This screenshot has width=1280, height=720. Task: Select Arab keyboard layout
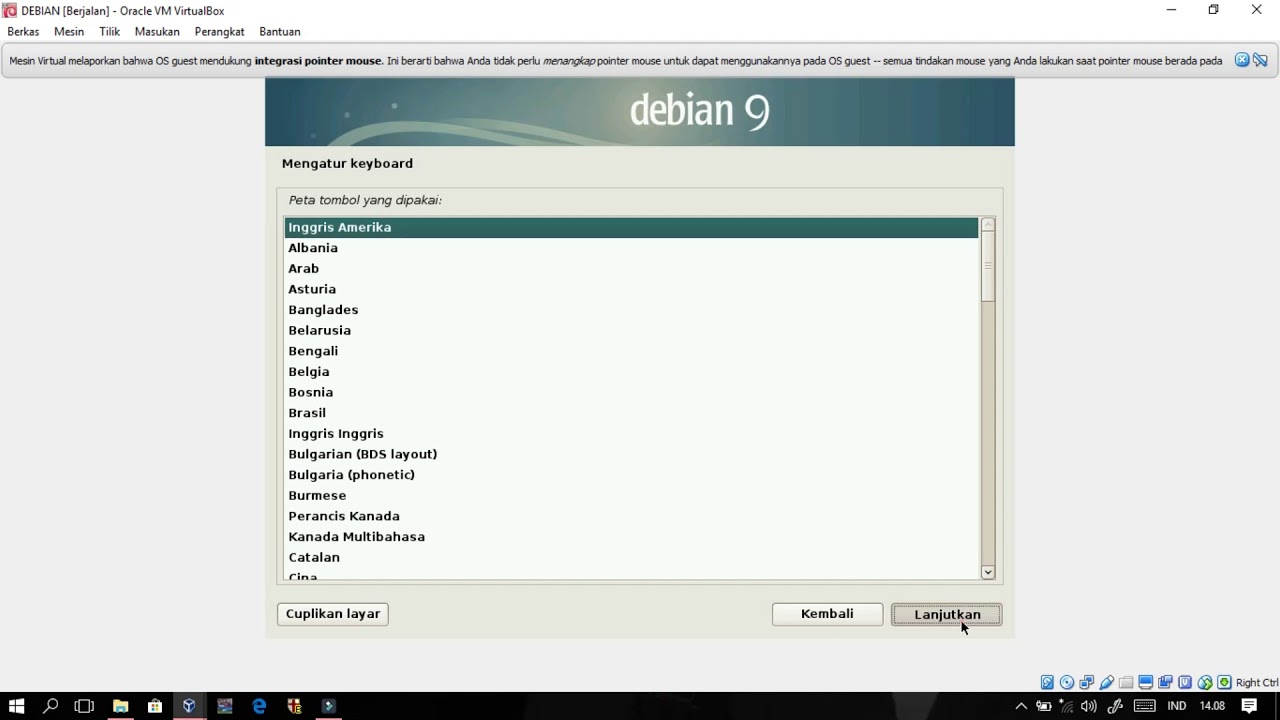click(631, 268)
